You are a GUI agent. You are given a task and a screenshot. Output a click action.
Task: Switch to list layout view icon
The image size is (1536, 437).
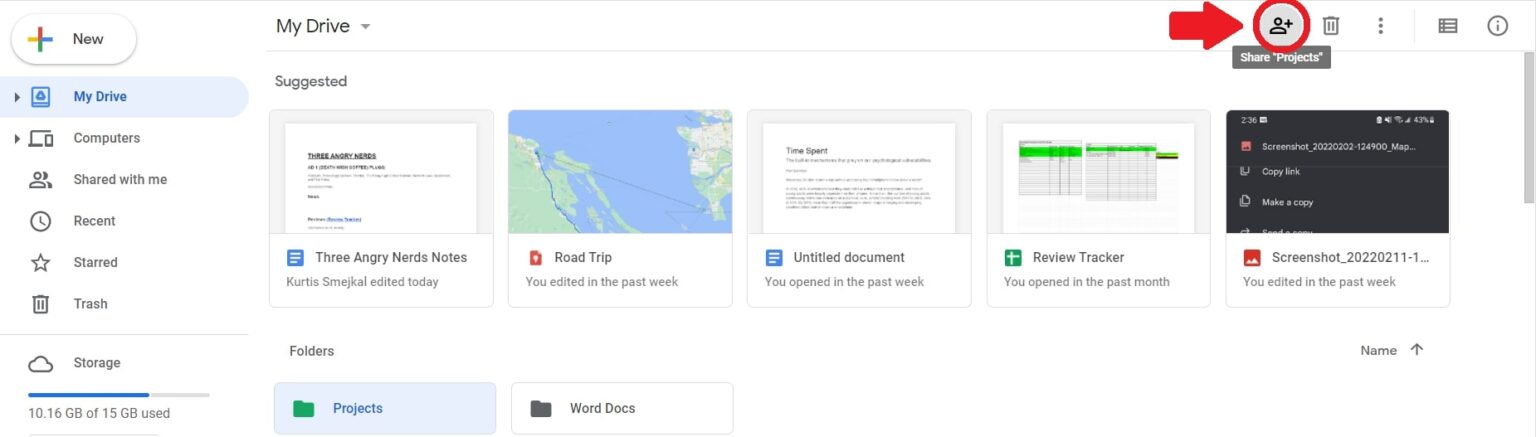click(x=1447, y=26)
